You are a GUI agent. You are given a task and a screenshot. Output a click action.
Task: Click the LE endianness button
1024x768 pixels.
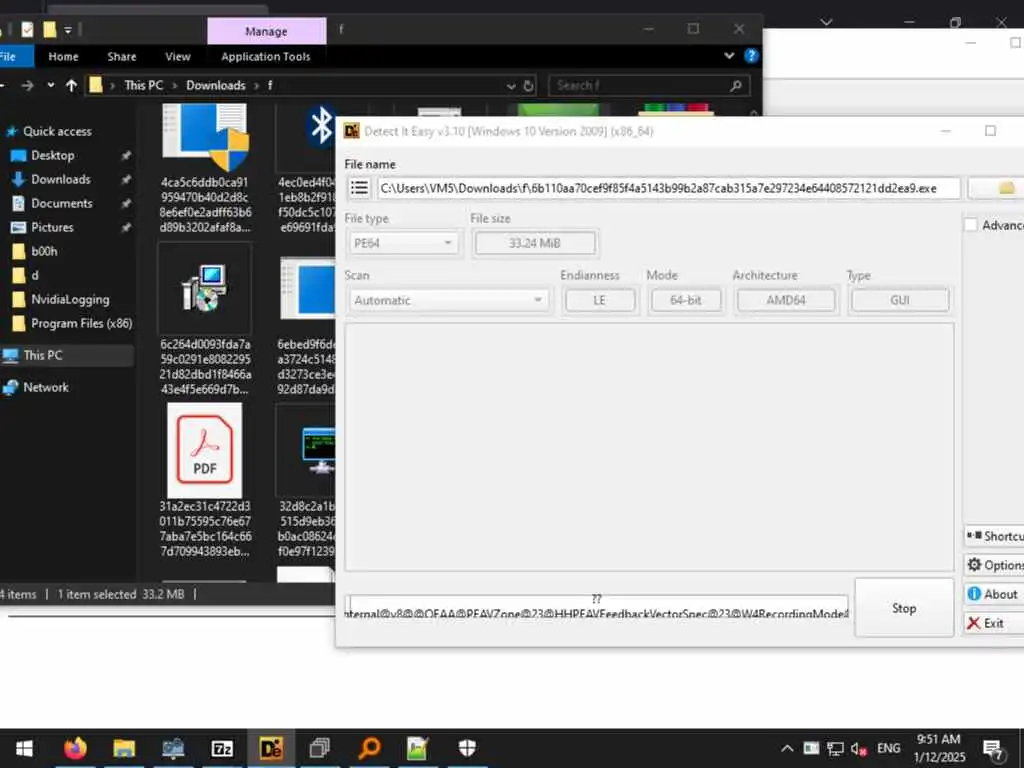coord(600,300)
